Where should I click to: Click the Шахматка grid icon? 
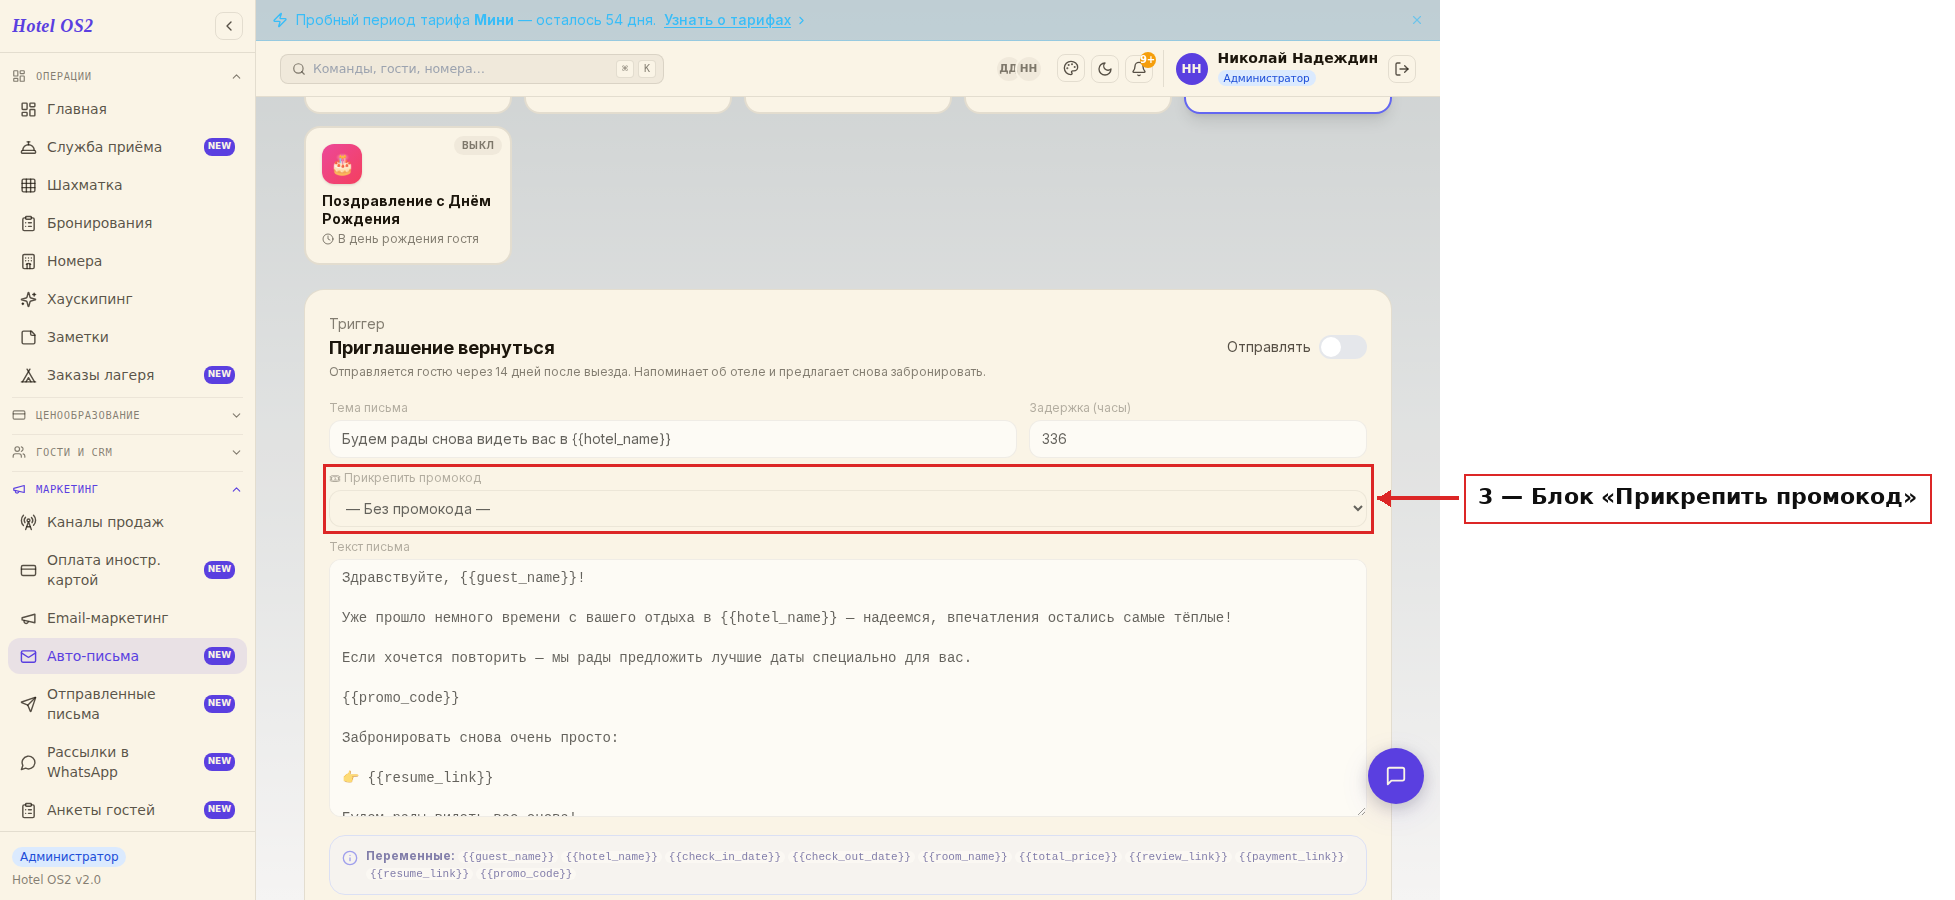pos(29,185)
